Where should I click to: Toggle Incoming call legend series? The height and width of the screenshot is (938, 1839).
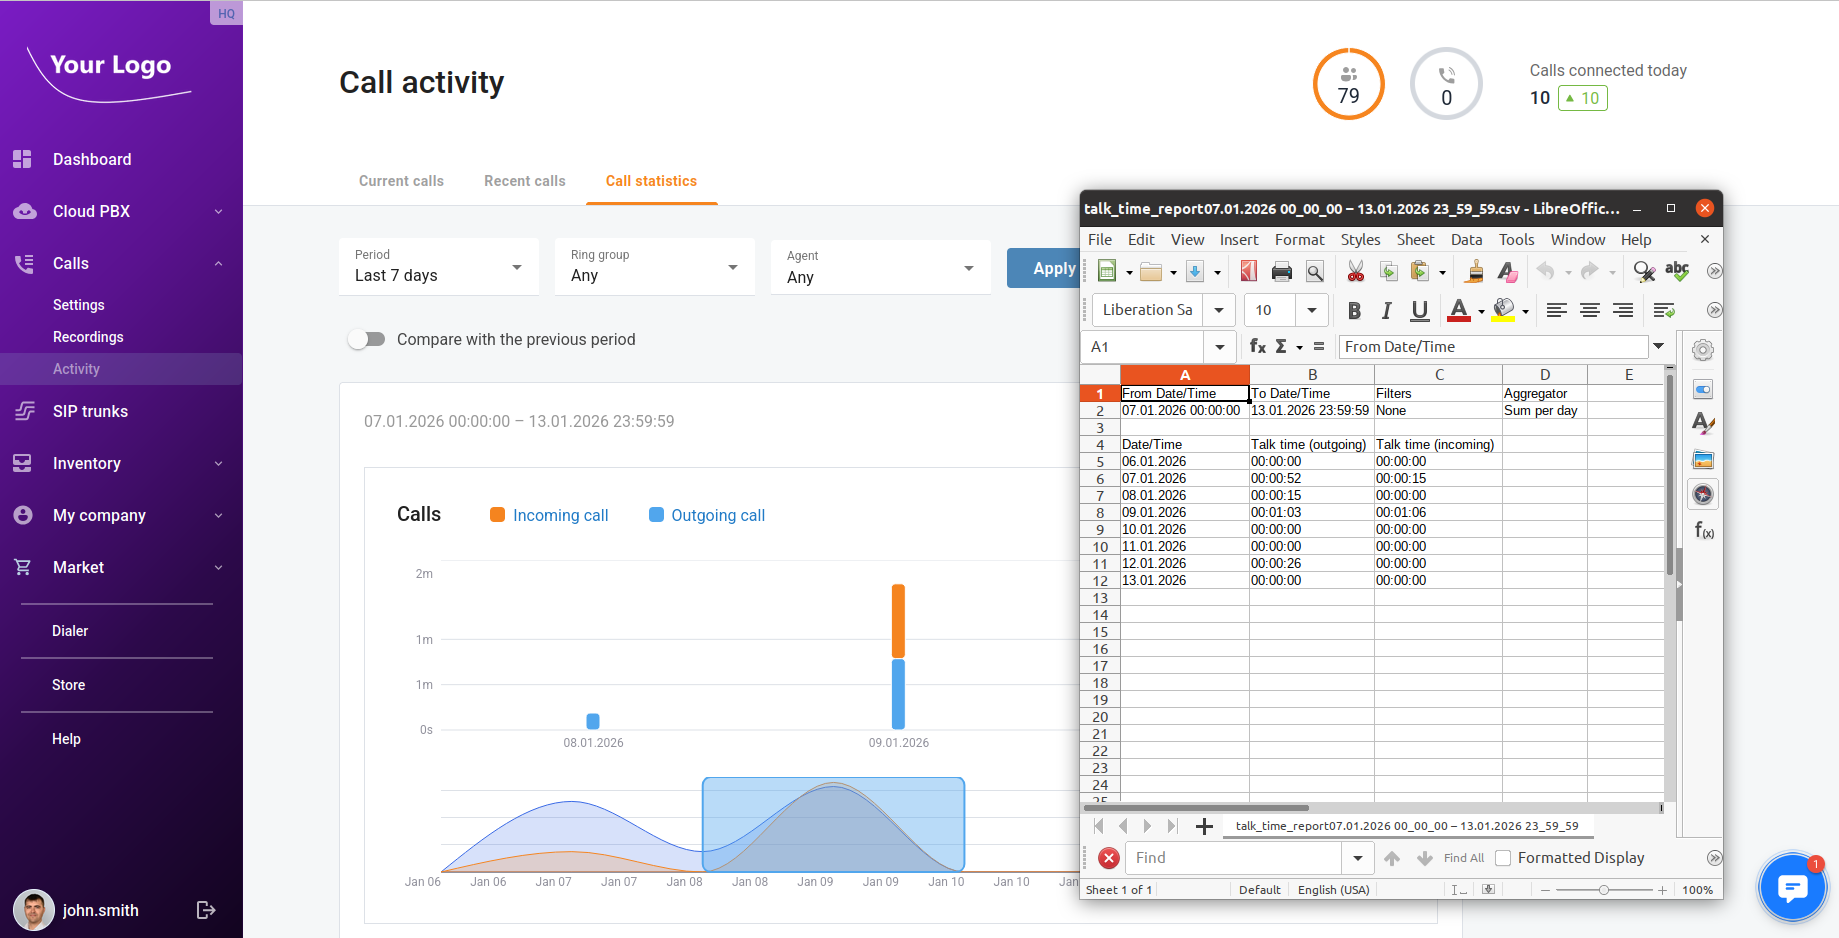pyautogui.click(x=549, y=515)
